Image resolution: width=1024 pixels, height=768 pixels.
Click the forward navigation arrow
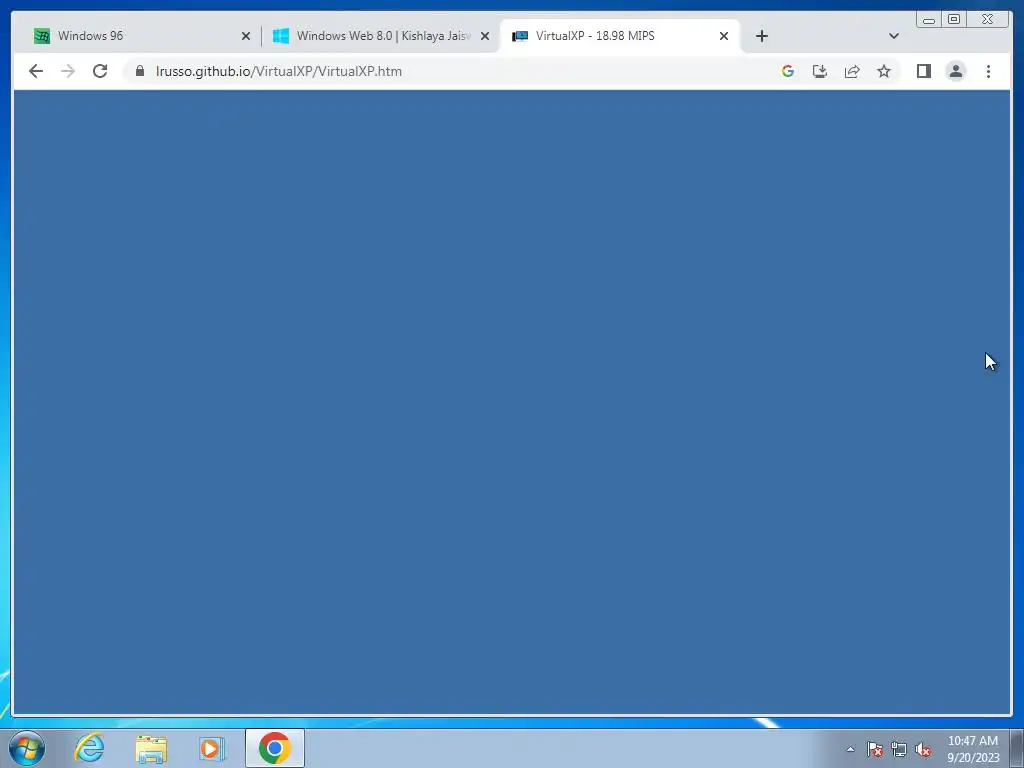click(68, 71)
